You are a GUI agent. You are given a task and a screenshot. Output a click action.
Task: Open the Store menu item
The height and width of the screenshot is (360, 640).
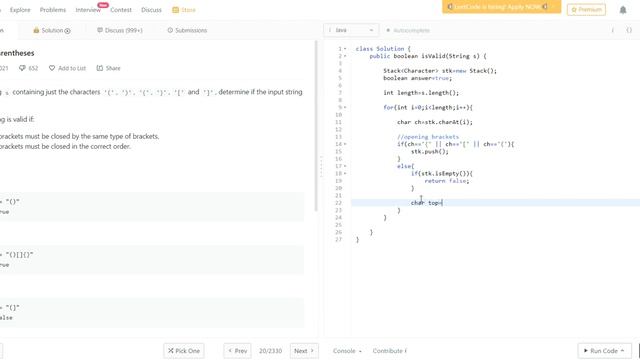[x=184, y=10]
